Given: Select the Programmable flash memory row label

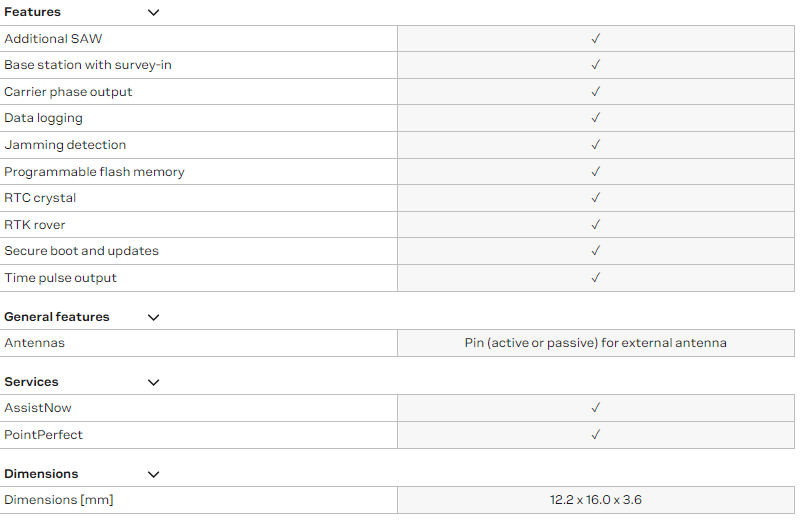Looking at the screenshot, I should click(94, 172).
